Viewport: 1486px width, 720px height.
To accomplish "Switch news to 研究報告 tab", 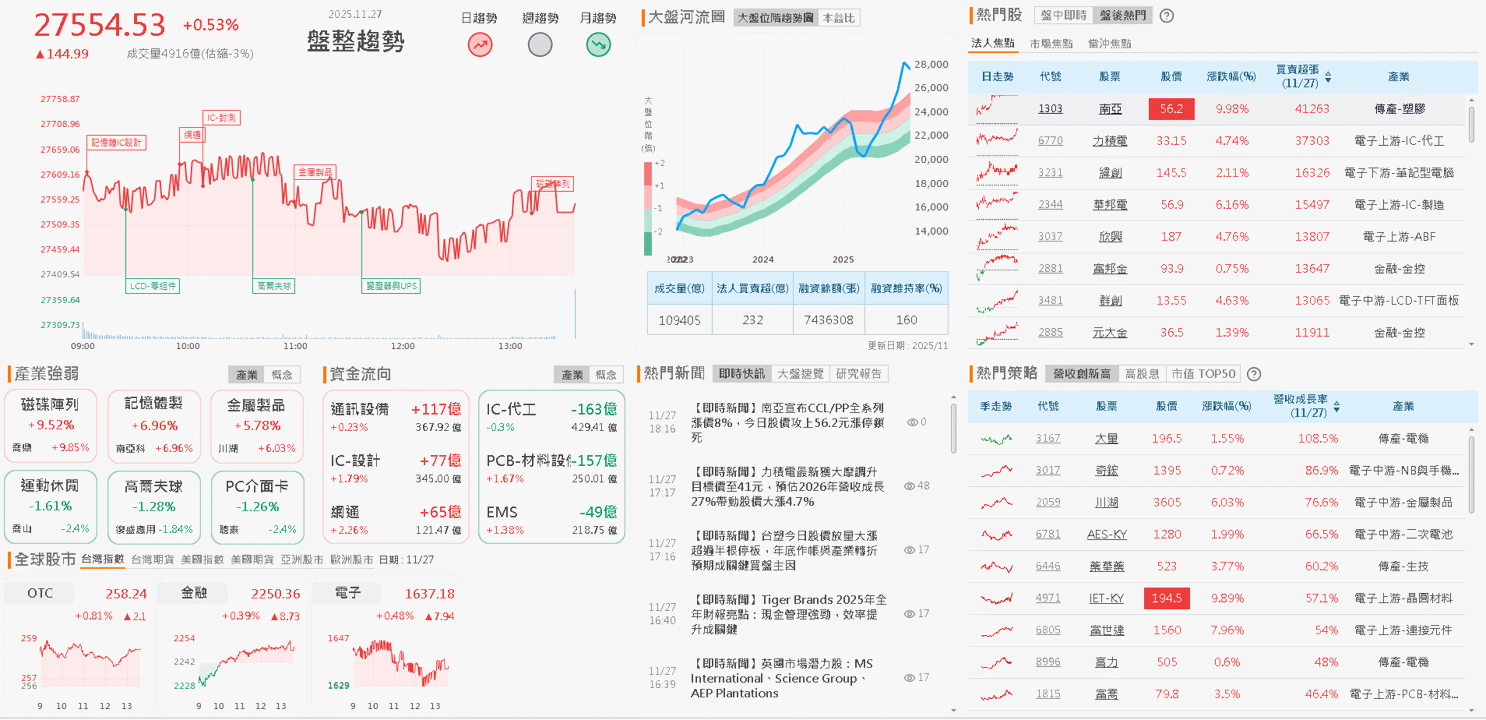I will pos(860,373).
